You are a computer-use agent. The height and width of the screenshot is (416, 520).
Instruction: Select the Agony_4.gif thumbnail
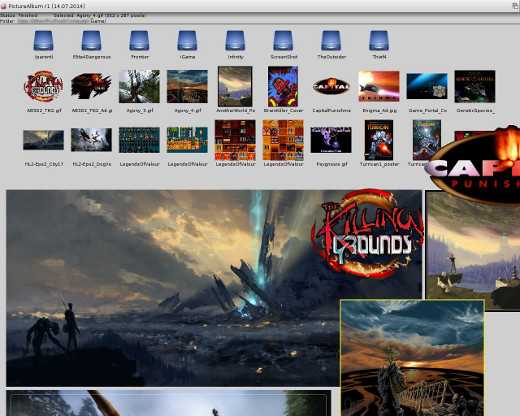187,86
